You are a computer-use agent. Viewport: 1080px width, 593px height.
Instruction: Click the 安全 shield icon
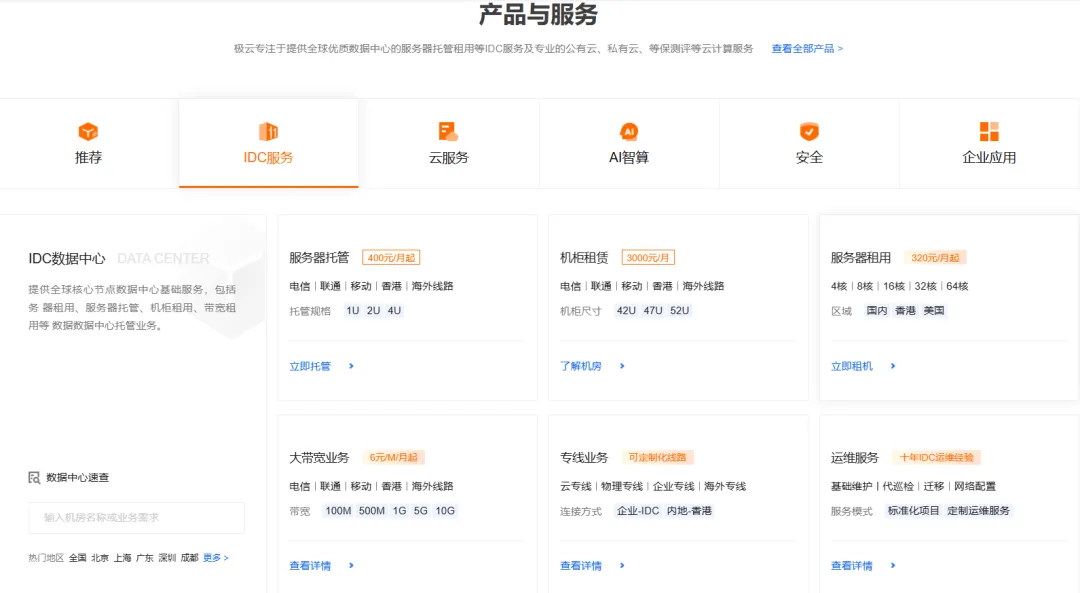pos(809,132)
